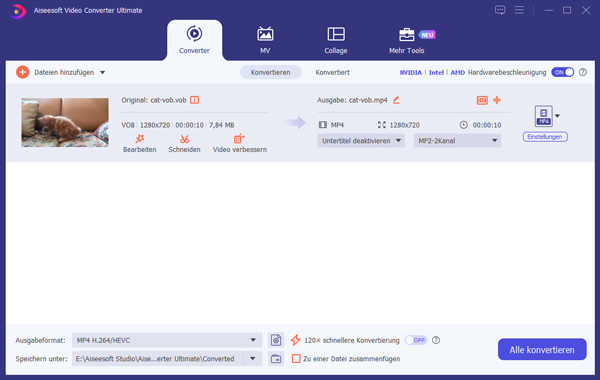The image size is (600, 380).
Task: Click the clock icon by output duration
Action: pyautogui.click(x=464, y=125)
